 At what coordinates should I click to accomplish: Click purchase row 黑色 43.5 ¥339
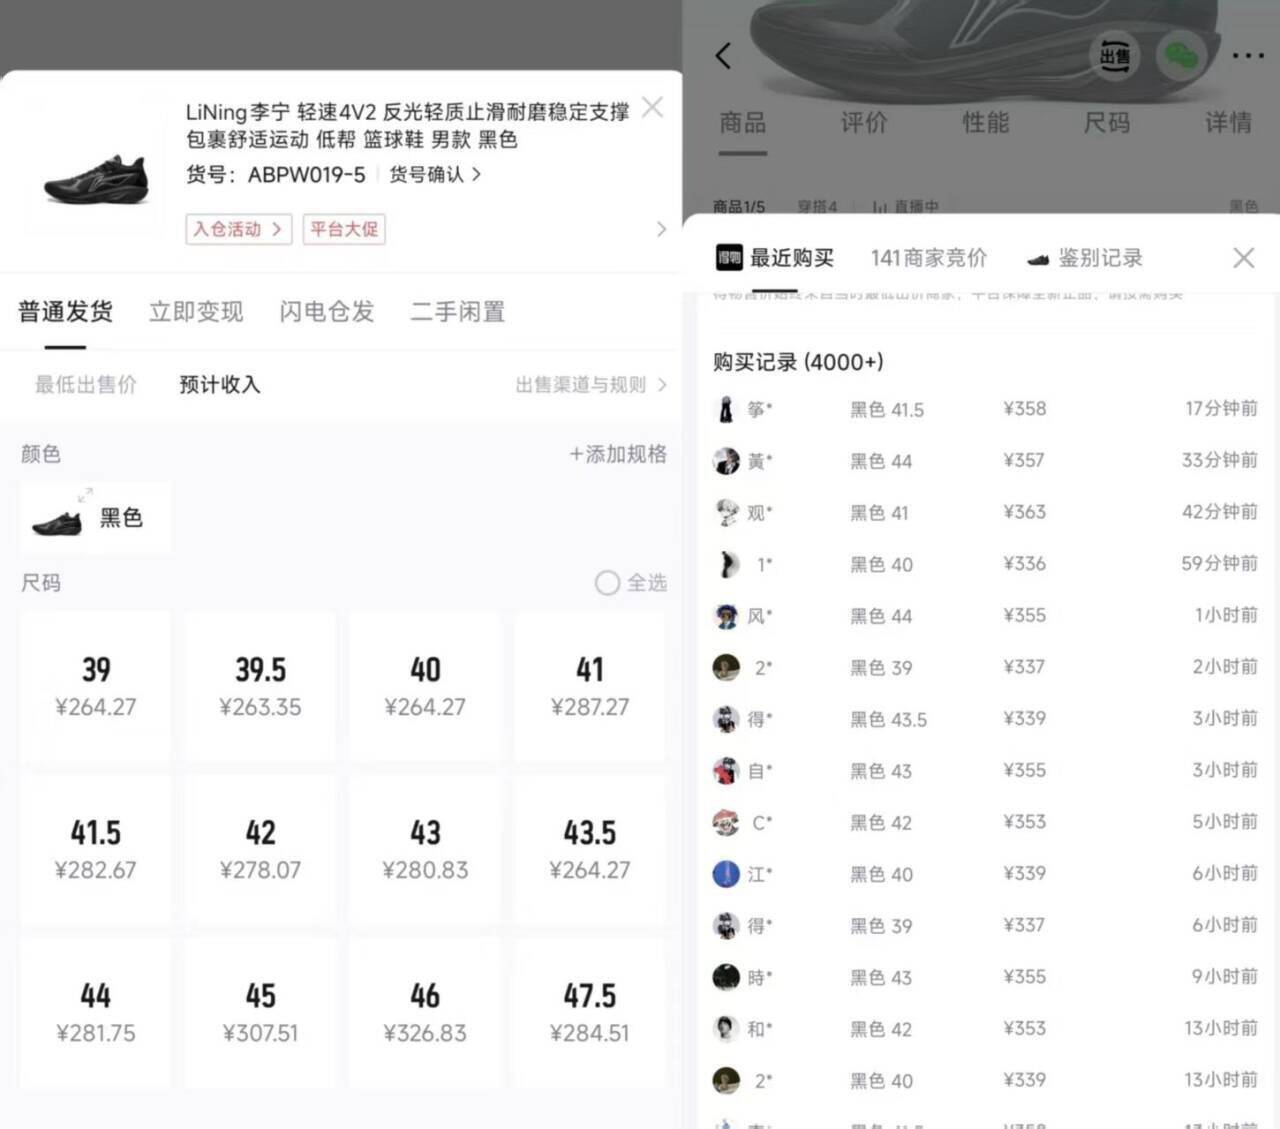[x=985, y=719]
